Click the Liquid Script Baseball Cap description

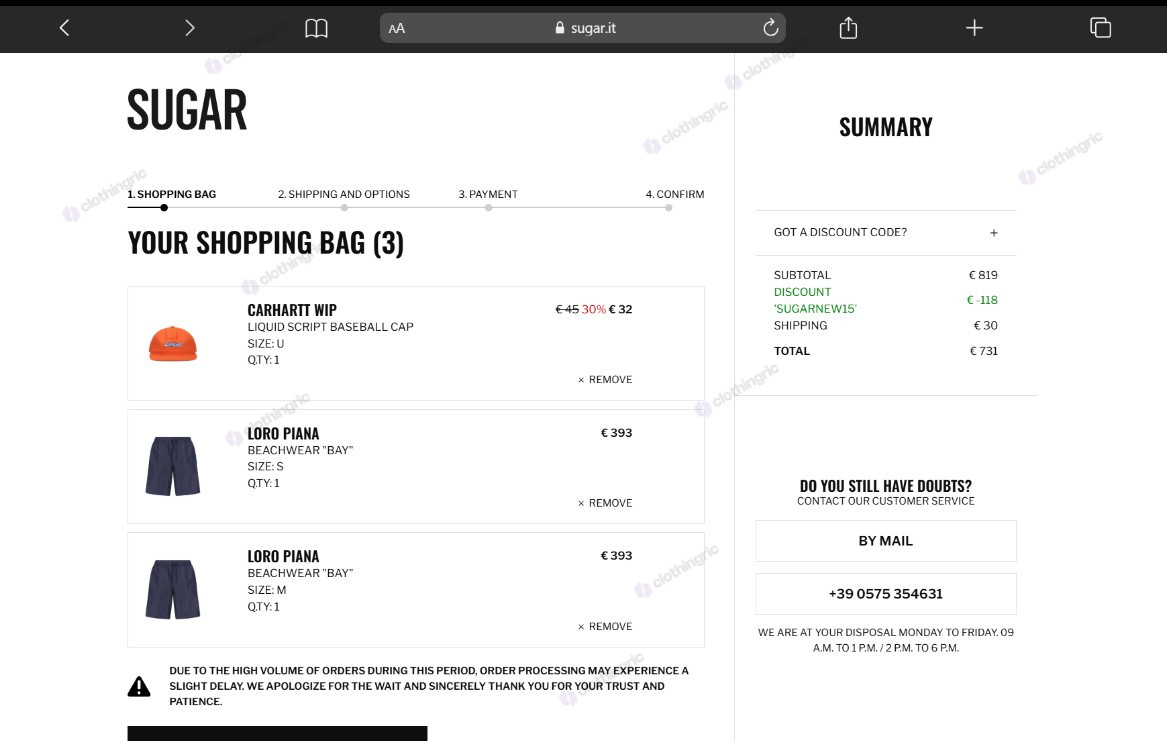click(x=330, y=327)
